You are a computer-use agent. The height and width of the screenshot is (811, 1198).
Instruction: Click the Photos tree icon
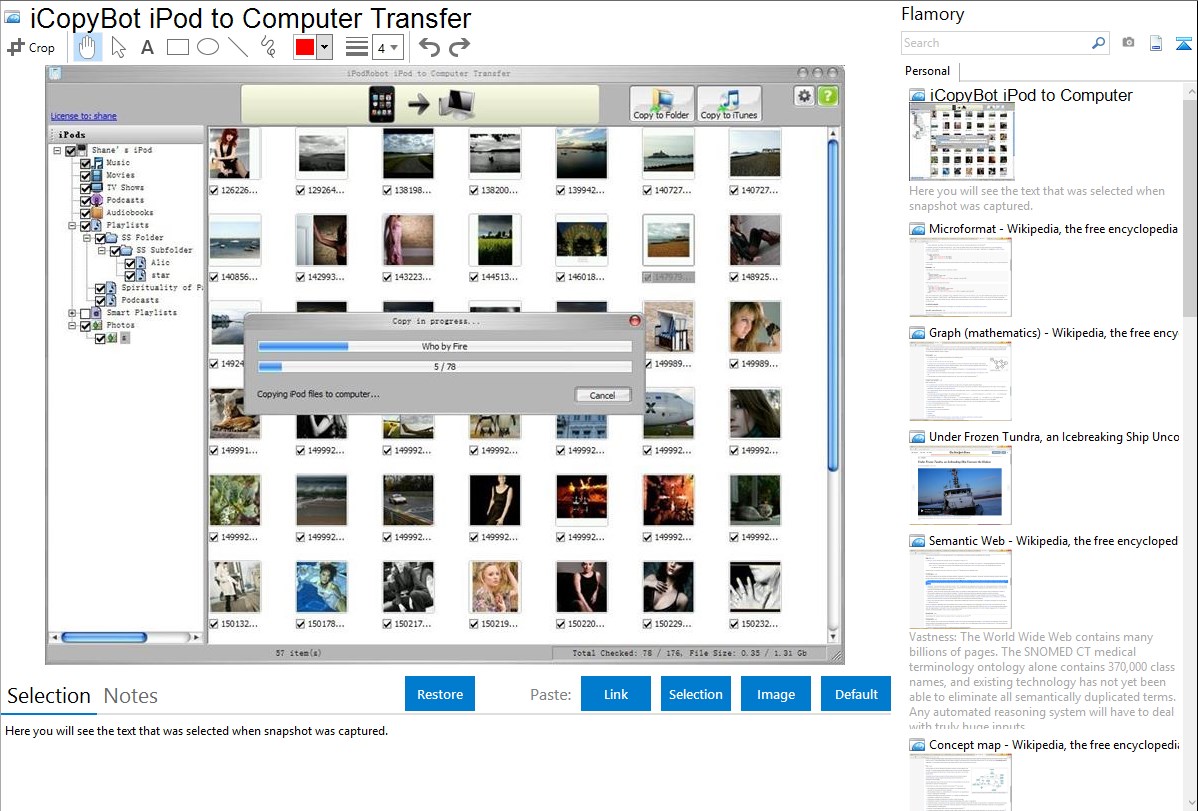(x=97, y=325)
